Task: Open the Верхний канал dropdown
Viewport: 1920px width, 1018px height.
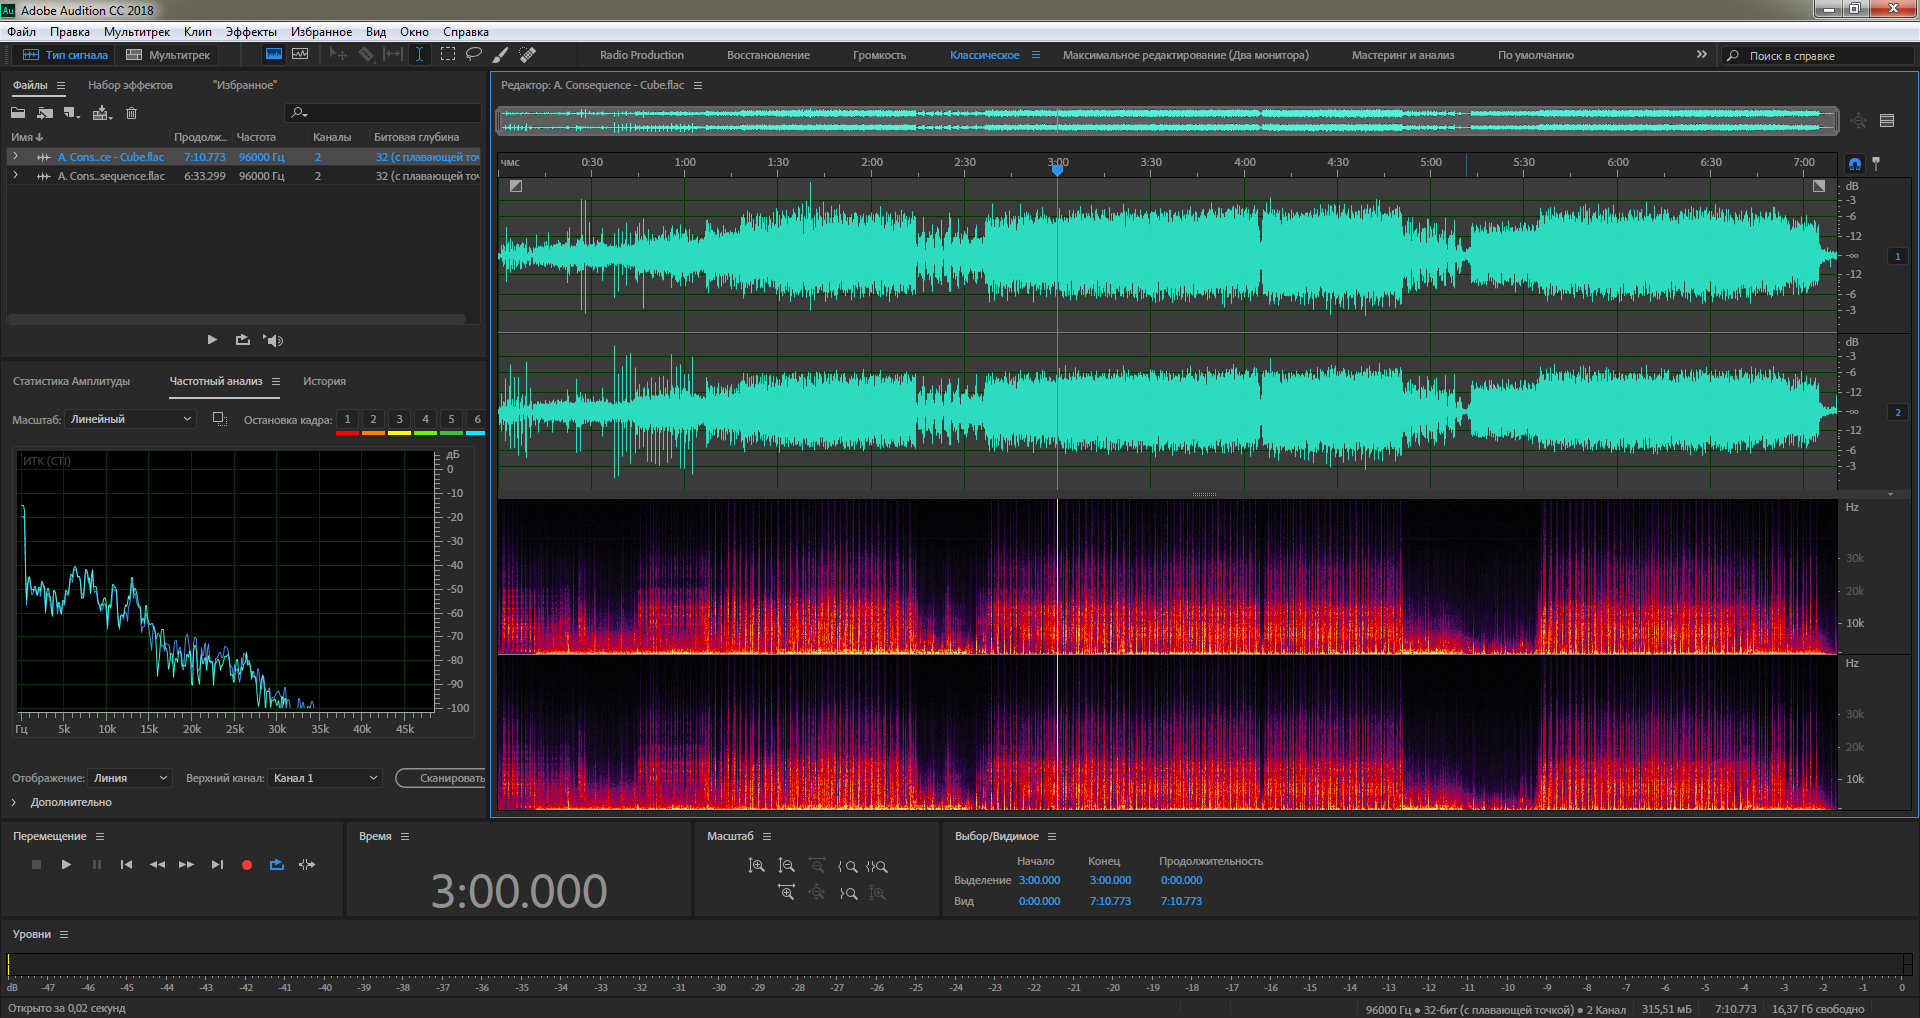Action: [325, 778]
